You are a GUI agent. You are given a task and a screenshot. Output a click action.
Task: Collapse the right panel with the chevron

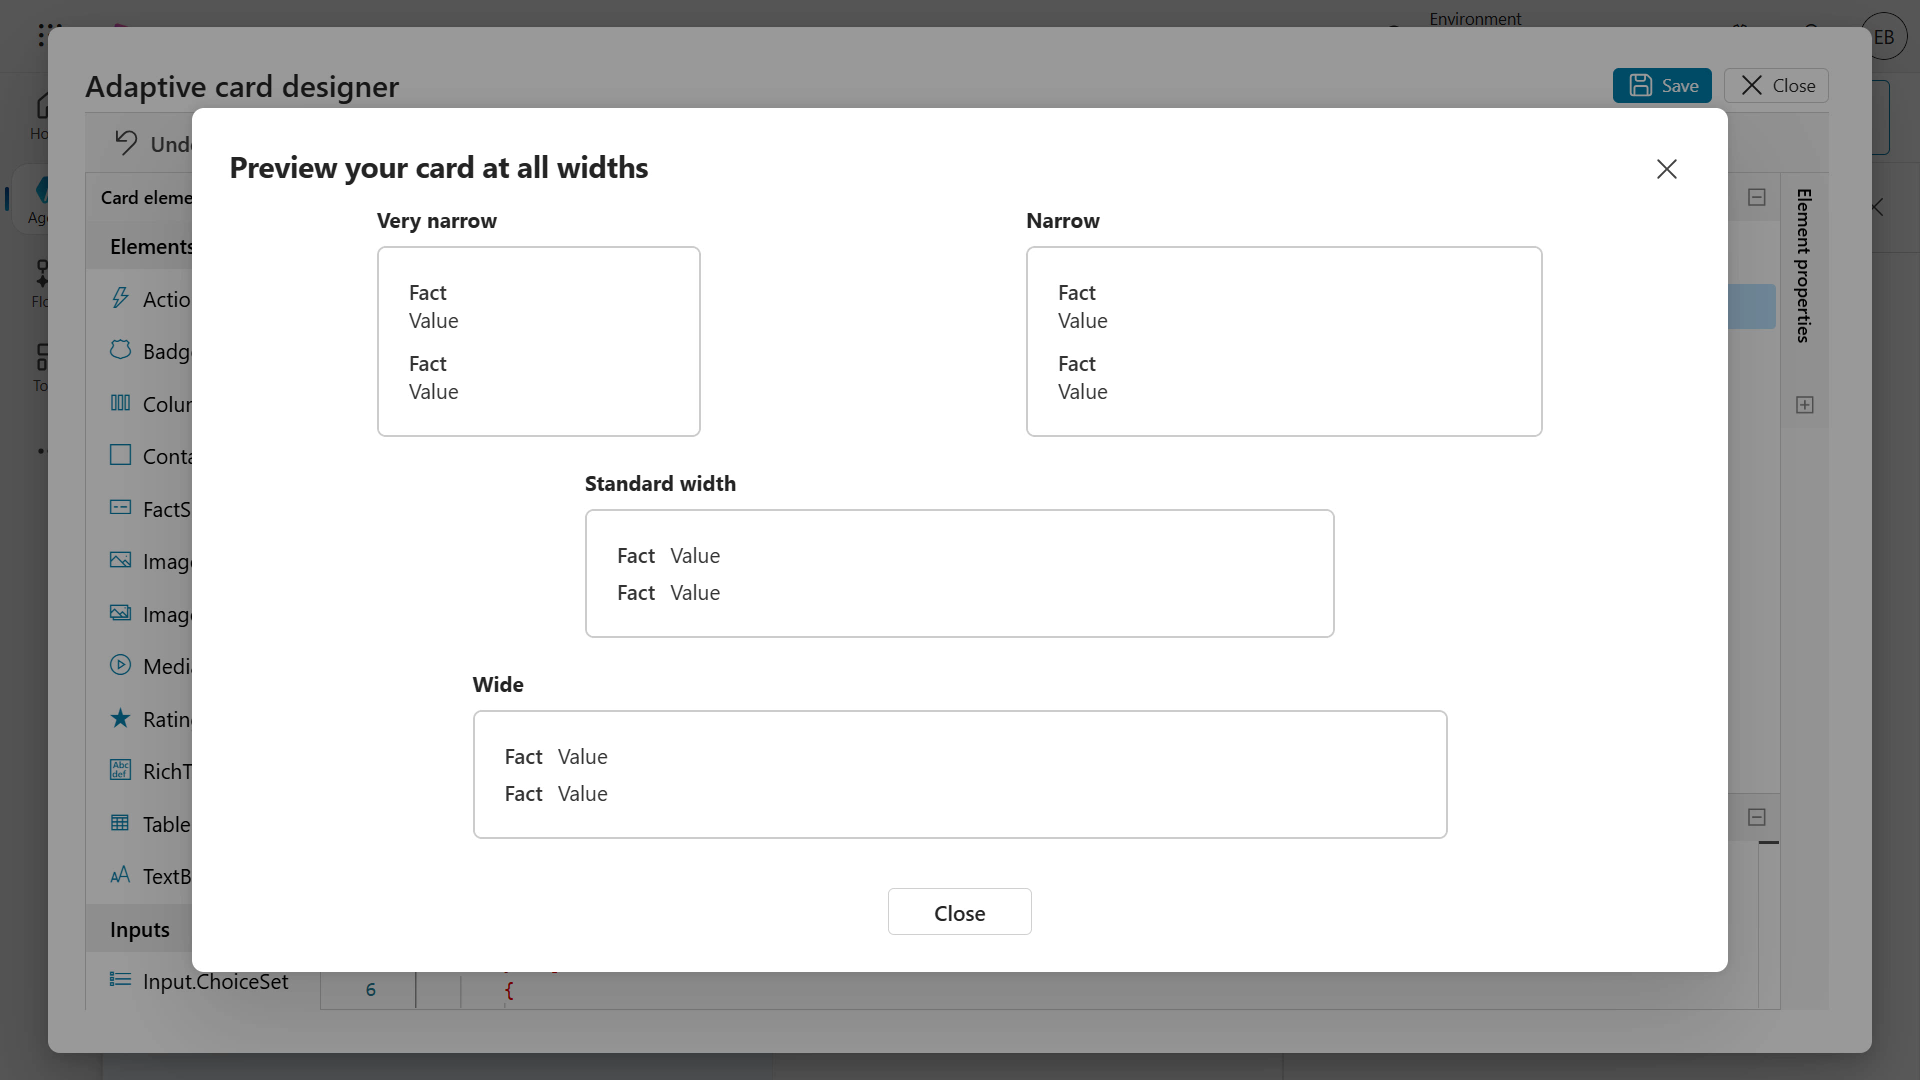1877,207
